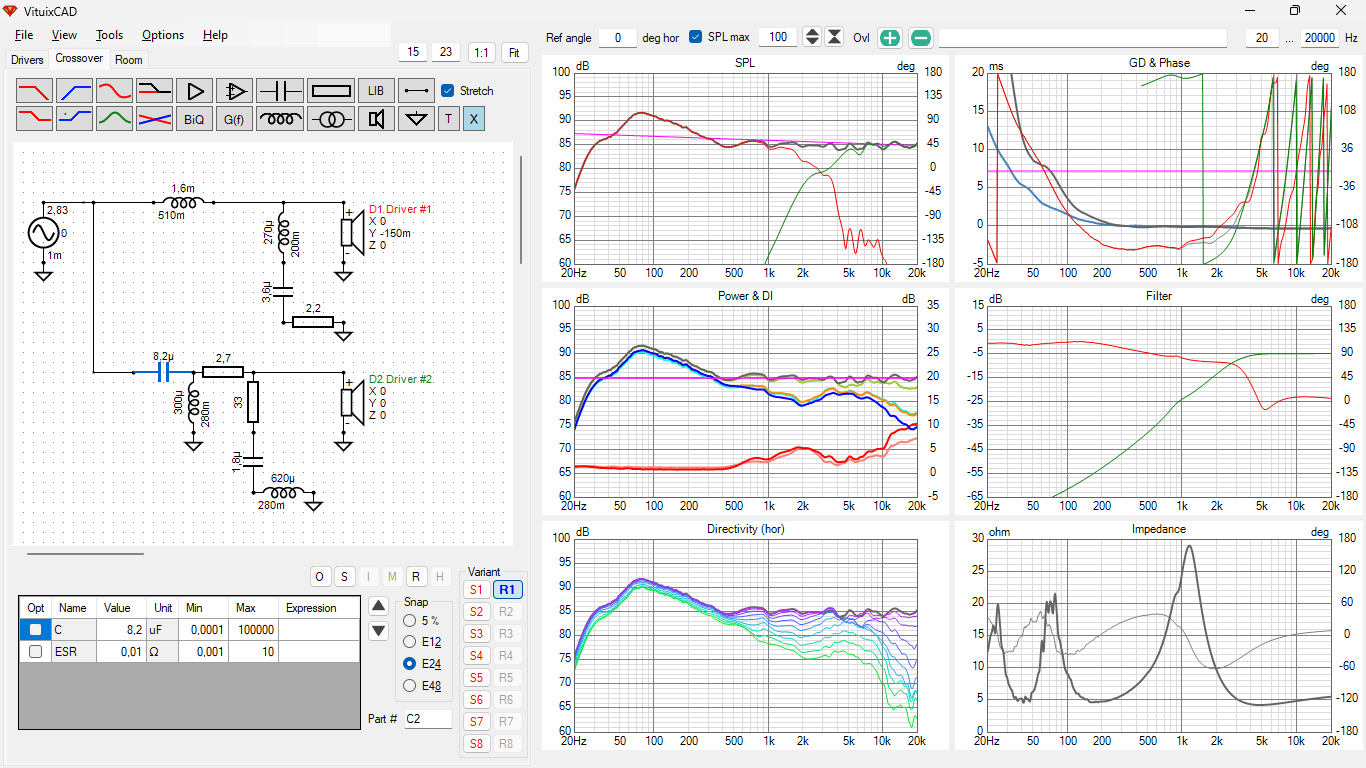Add a capacitor component
The image size is (1366, 768).
pos(280,91)
